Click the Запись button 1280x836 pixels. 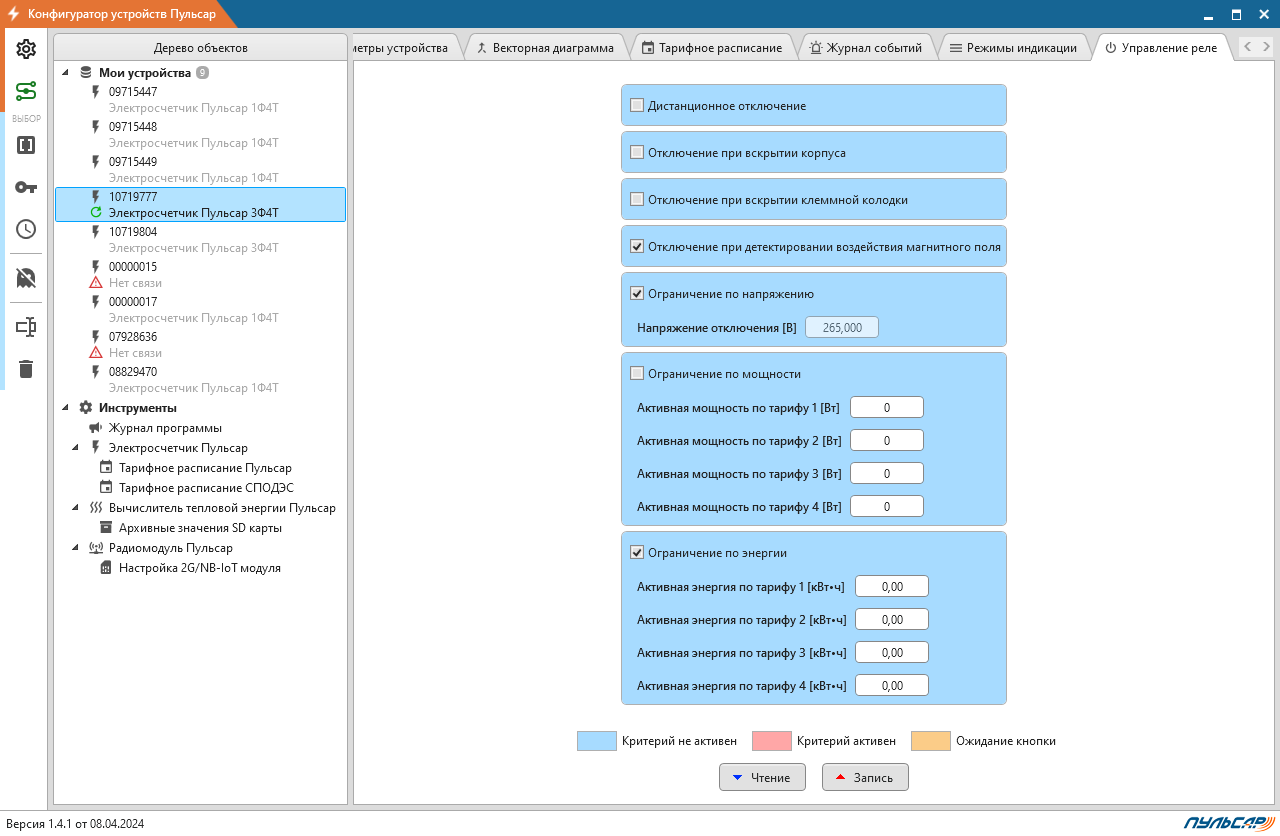[x=865, y=777]
